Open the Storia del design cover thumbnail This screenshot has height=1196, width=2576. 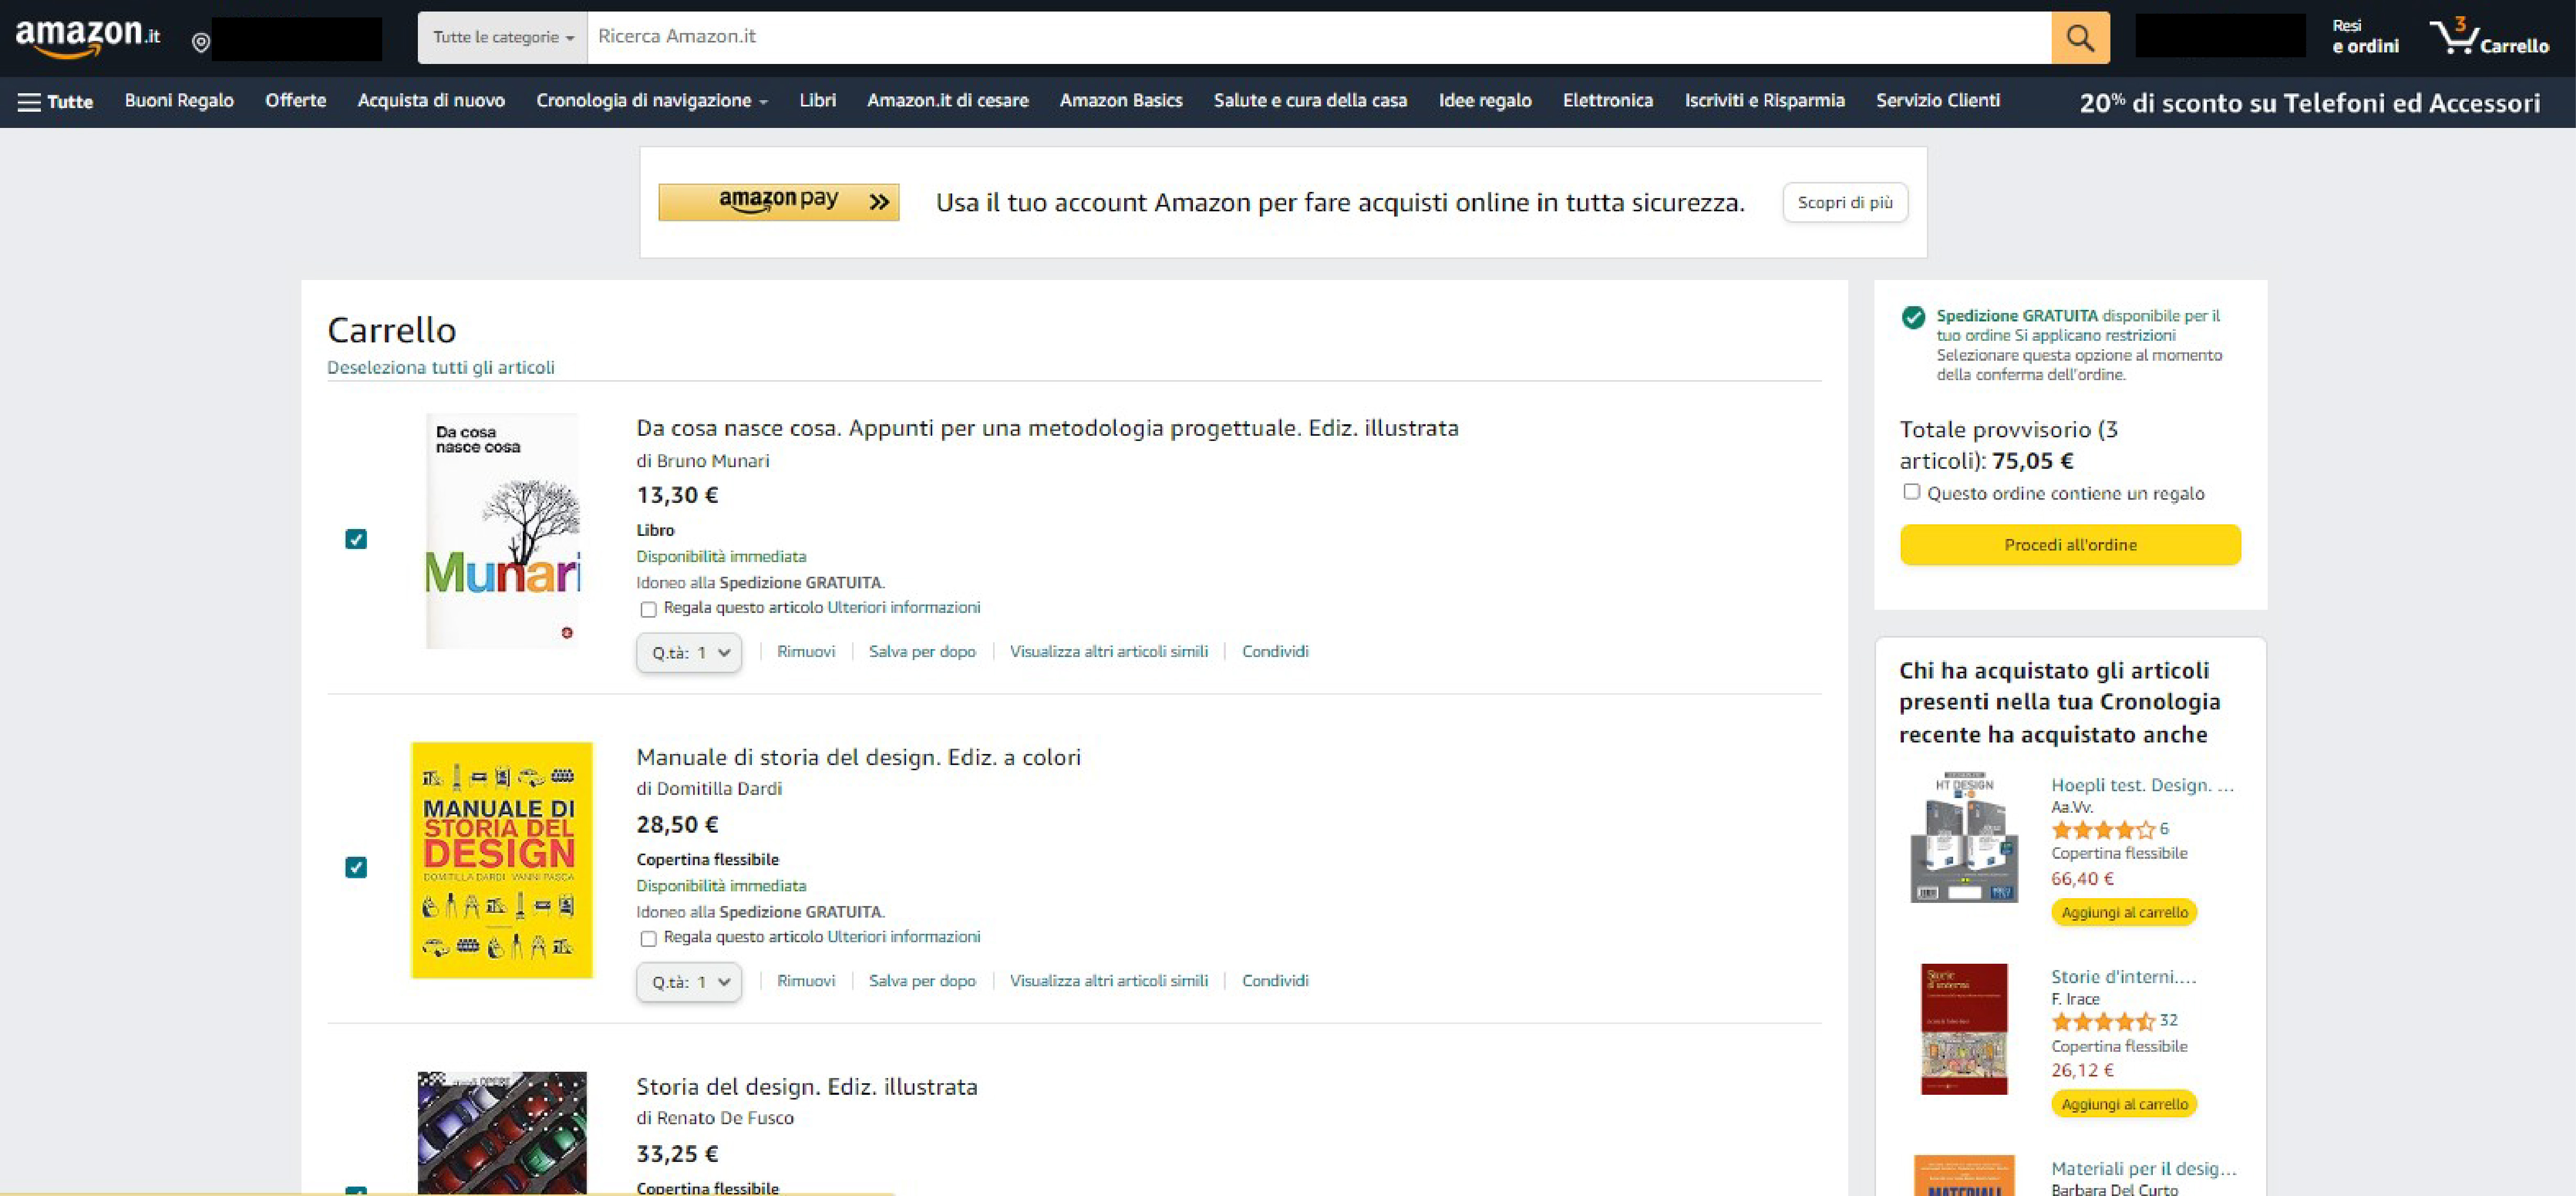click(502, 1132)
